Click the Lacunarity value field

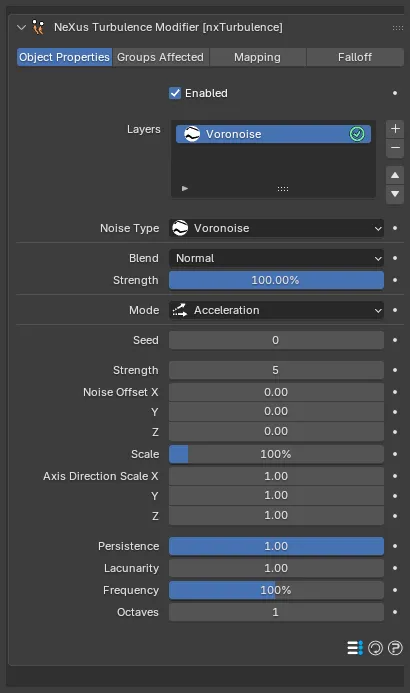pos(276,568)
